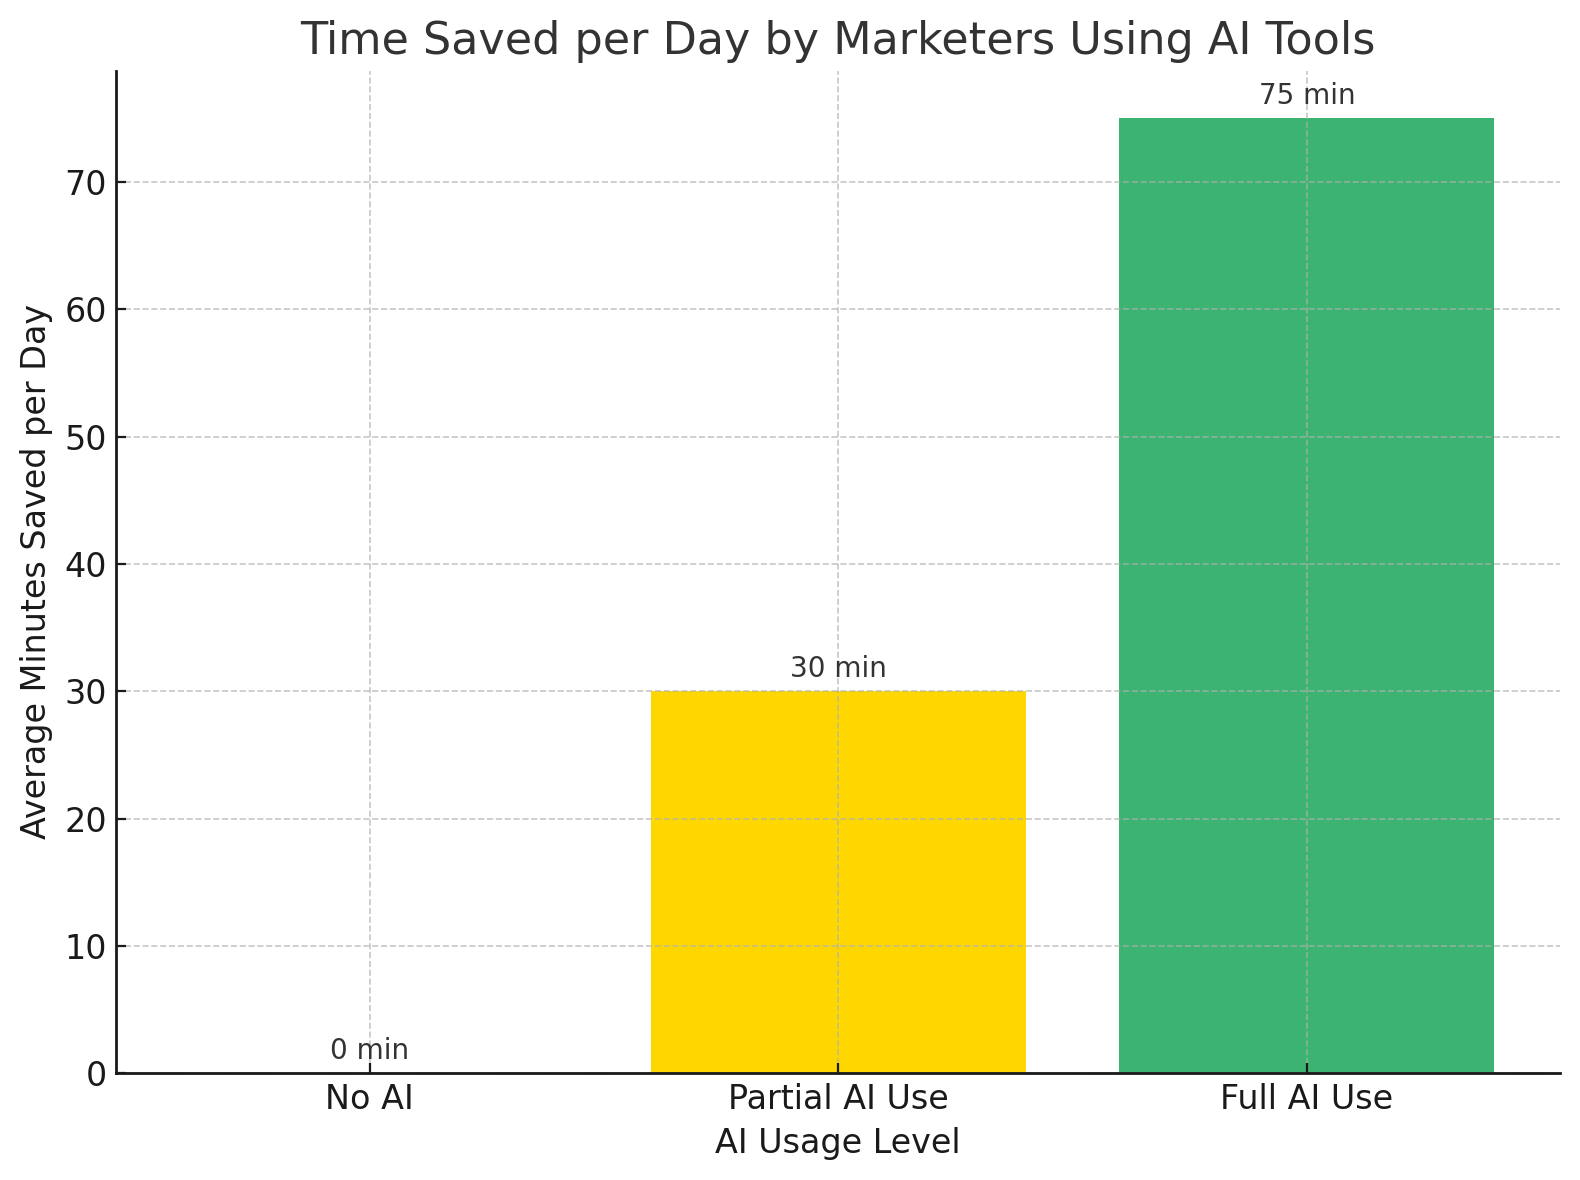Click the "30 min" data label

tap(838, 668)
